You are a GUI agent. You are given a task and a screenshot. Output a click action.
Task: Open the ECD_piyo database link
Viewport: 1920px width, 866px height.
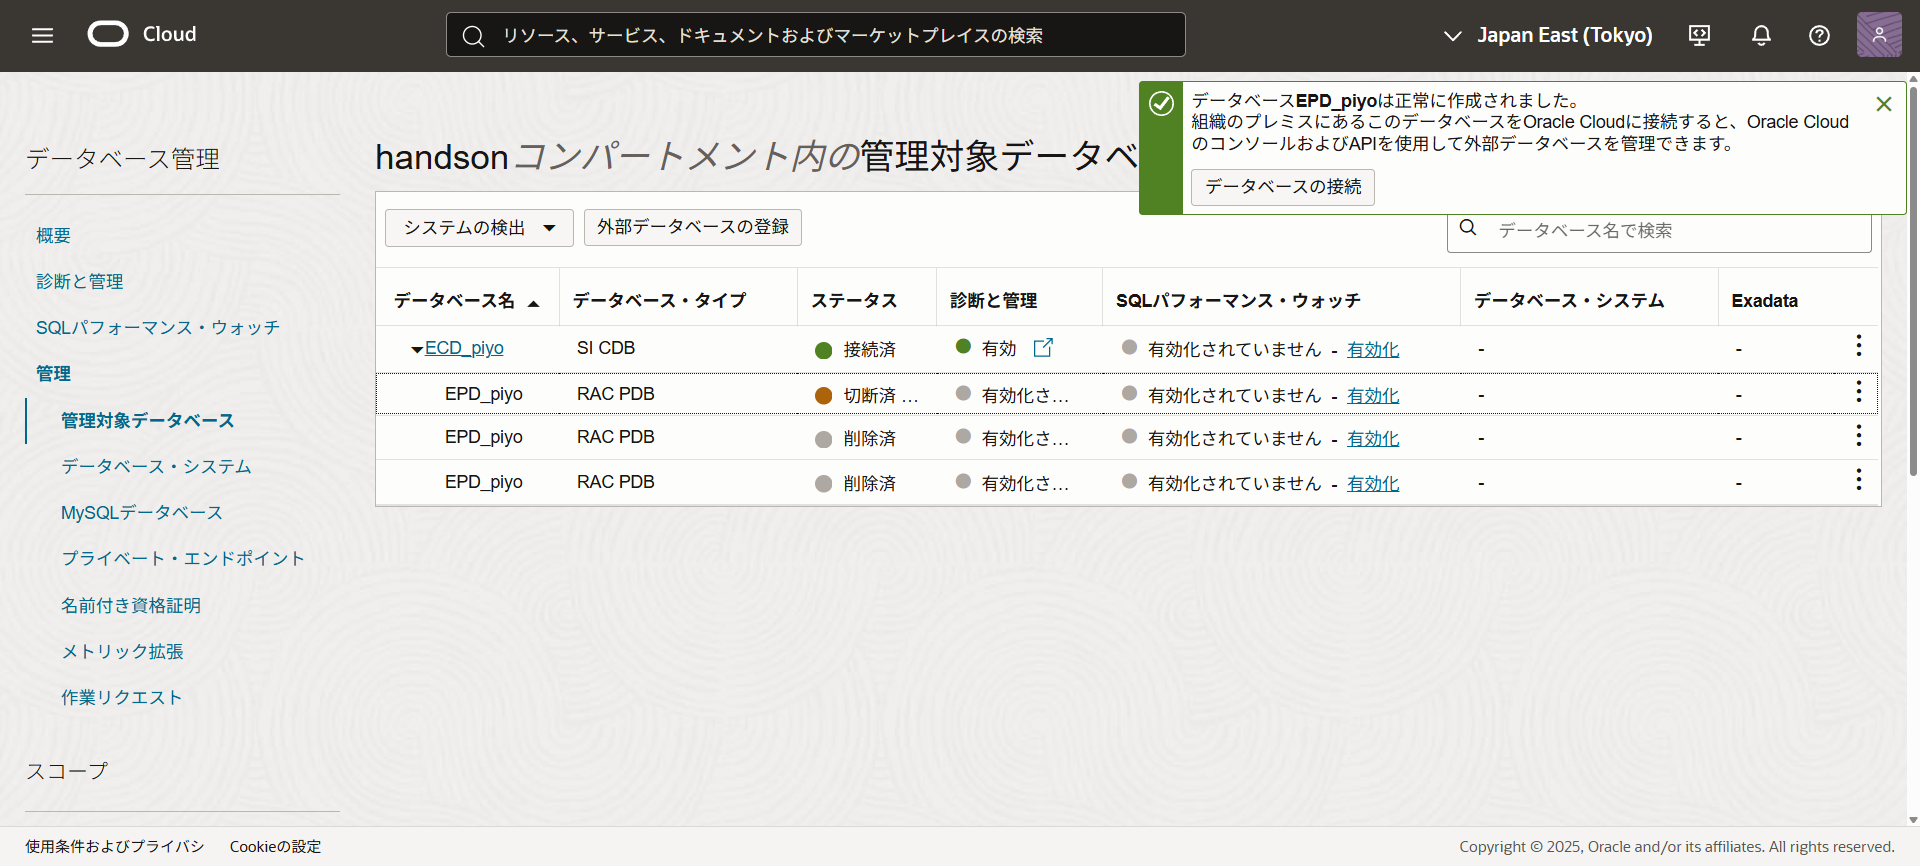point(464,348)
